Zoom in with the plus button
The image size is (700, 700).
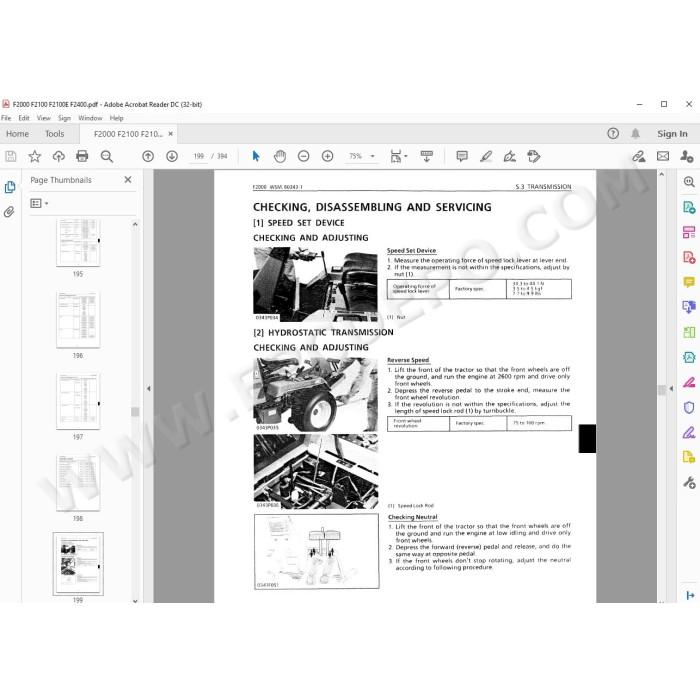pyautogui.click(x=328, y=156)
